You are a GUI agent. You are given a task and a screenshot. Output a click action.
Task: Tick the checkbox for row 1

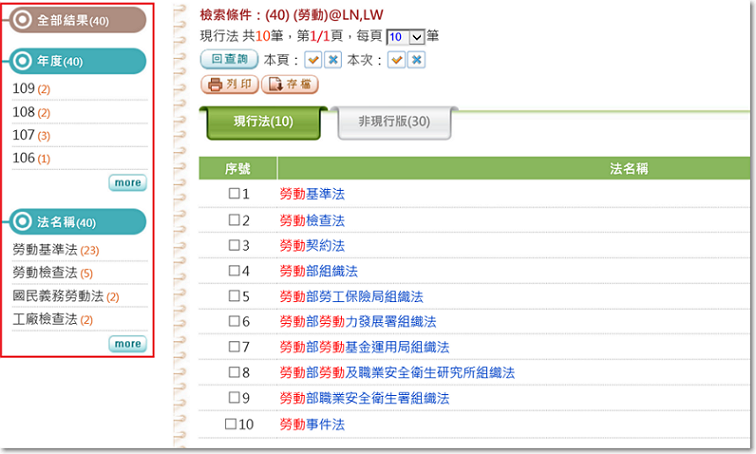(234, 193)
